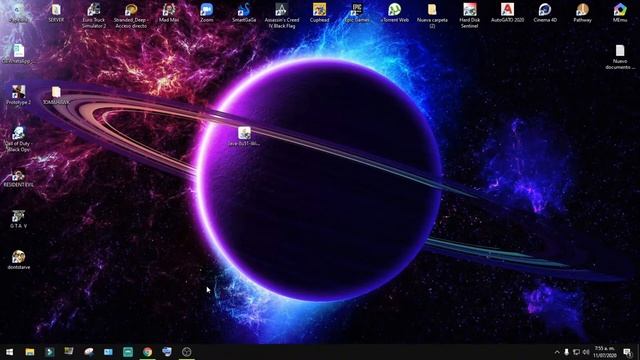Select the SmartGaGa emulator shortcut

coord(244,13)
